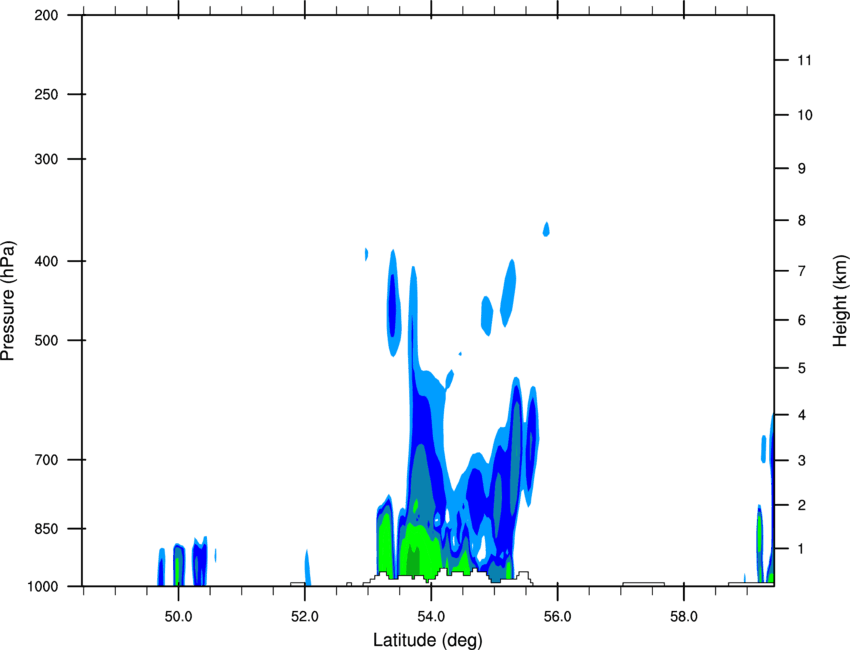Pick the 4 km height label
850x650 pixels.
[x=802, y=415]
